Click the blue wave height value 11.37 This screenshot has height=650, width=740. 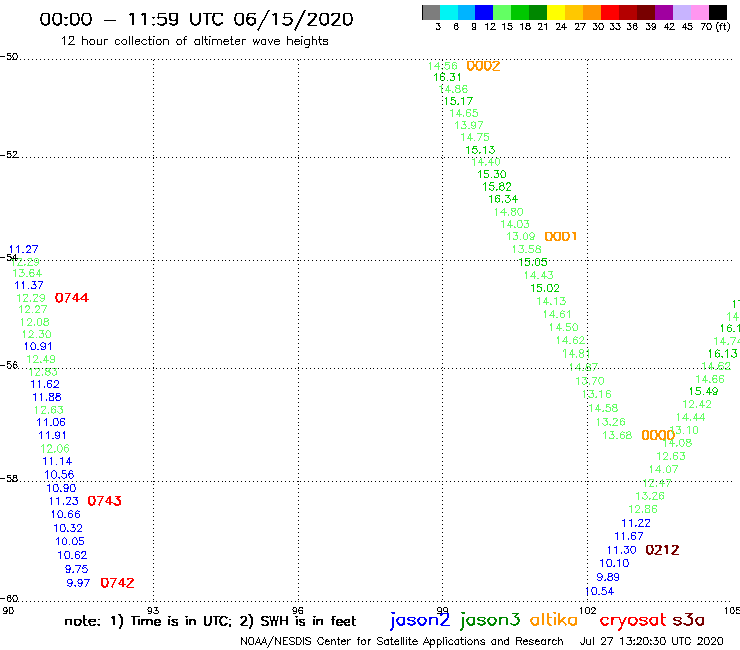(x=29, y=286)
